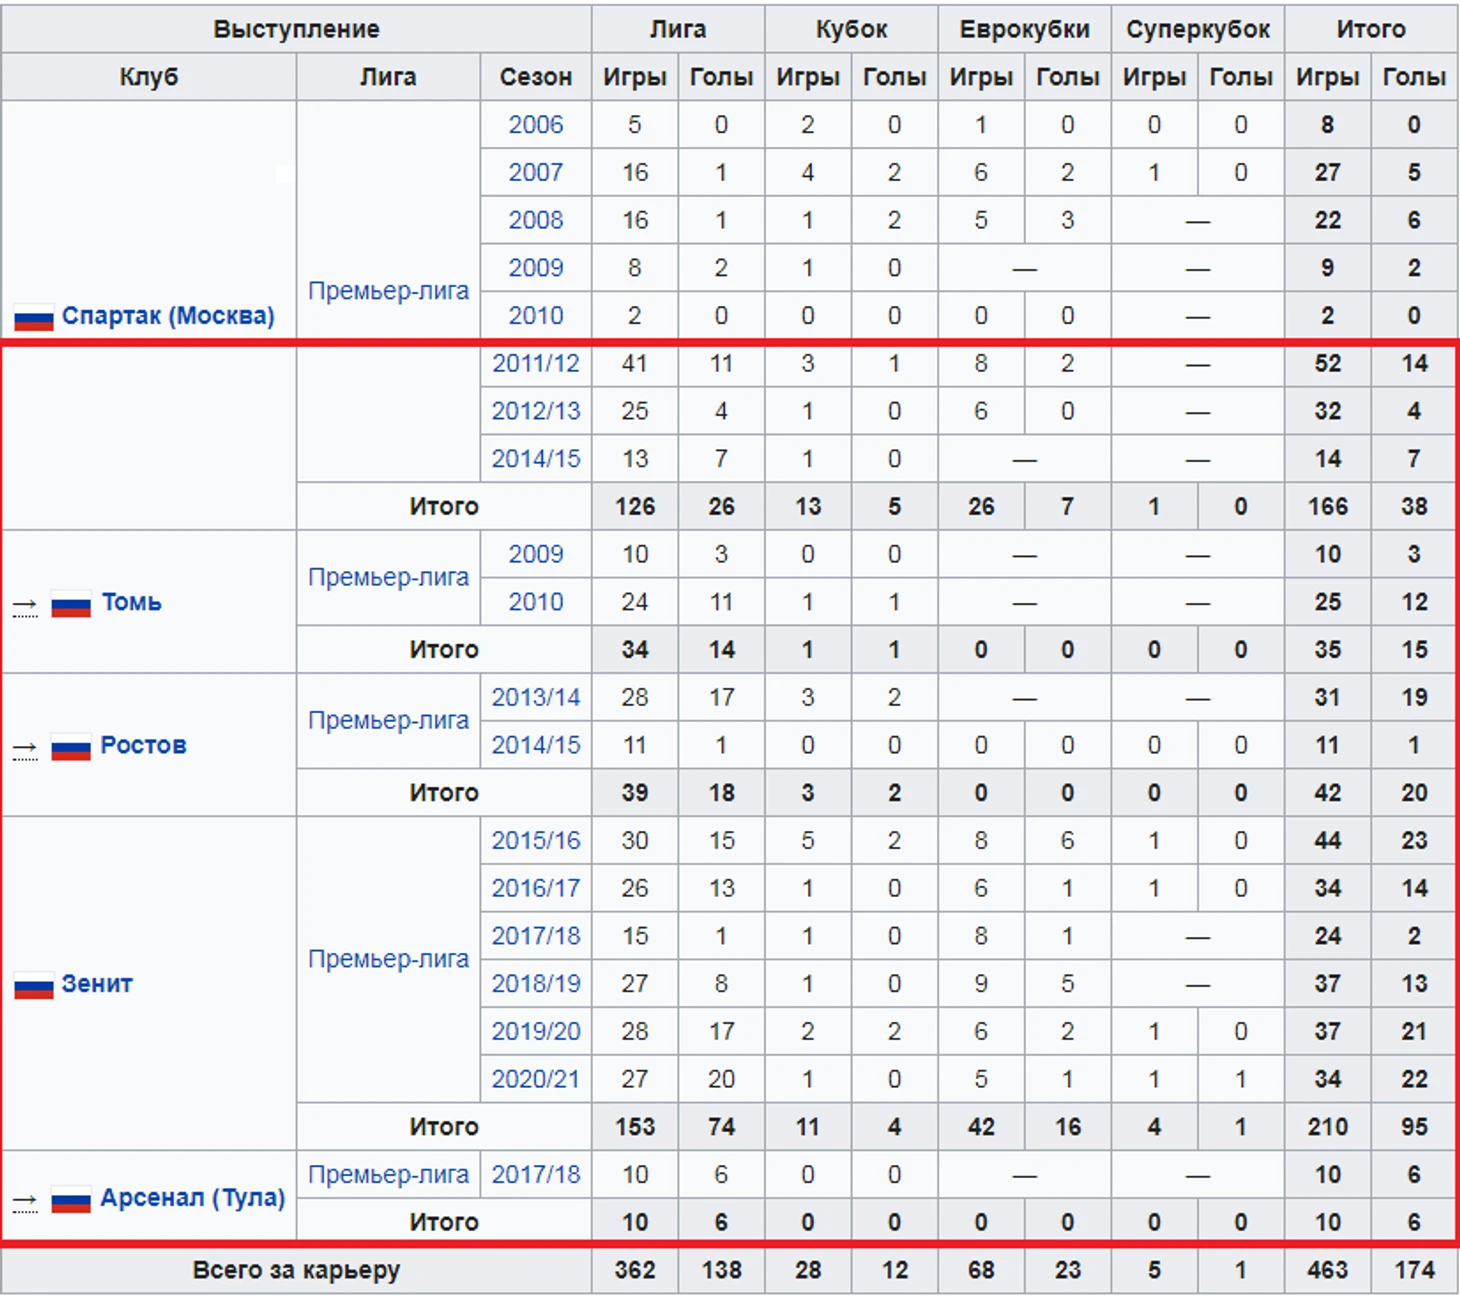Open the 2010 season link for Томь
Image resolution: width=1460 pixels, height=1297 pixels.
(536, 602)
